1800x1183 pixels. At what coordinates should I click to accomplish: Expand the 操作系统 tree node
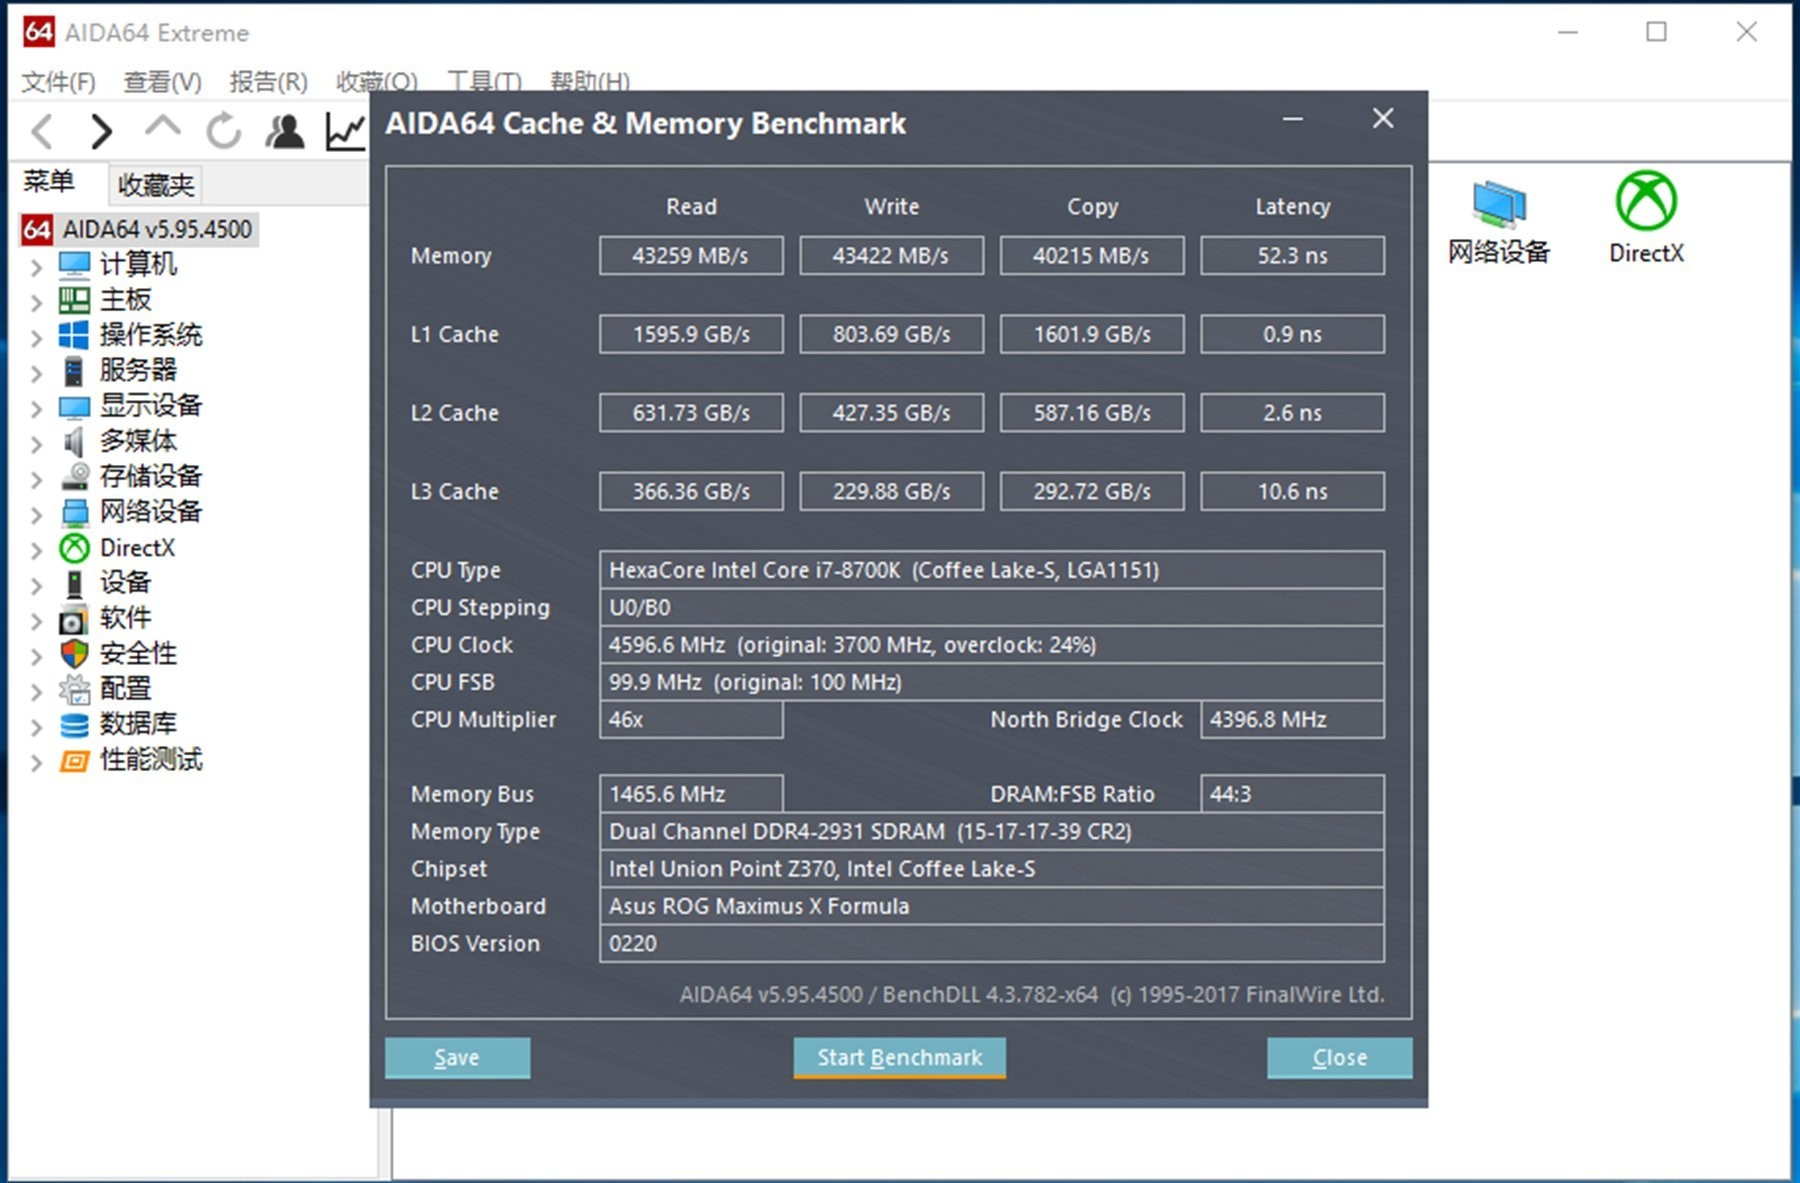[36, 338]
